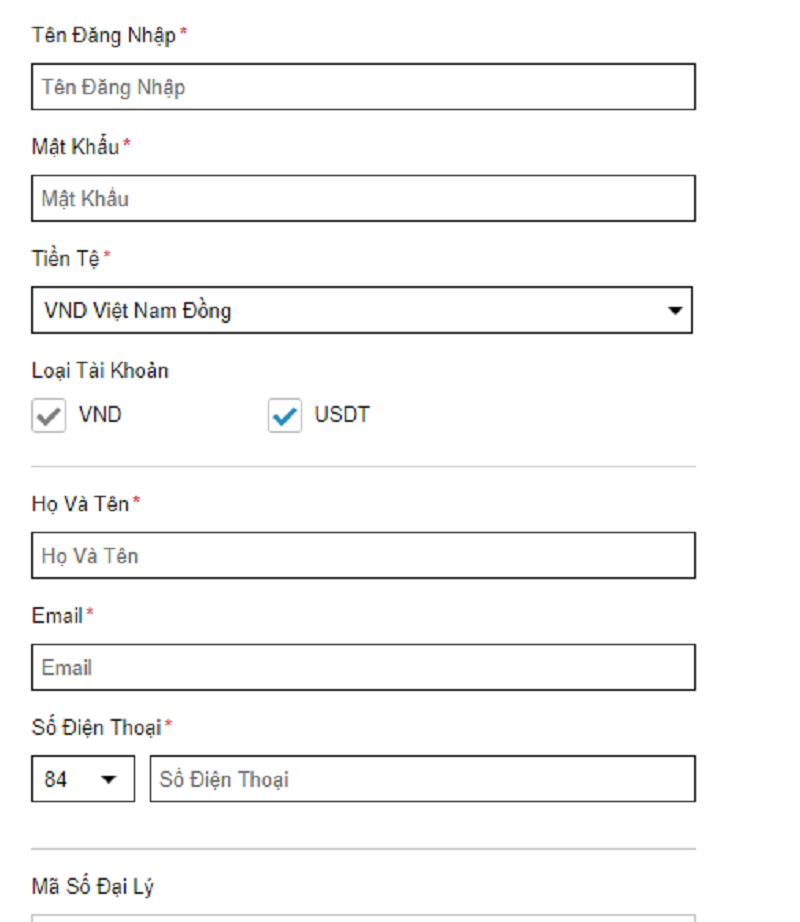Click the USDT text beside its checkbox
Viewport: 800px width, 922px height.
(x=342, y=415)
